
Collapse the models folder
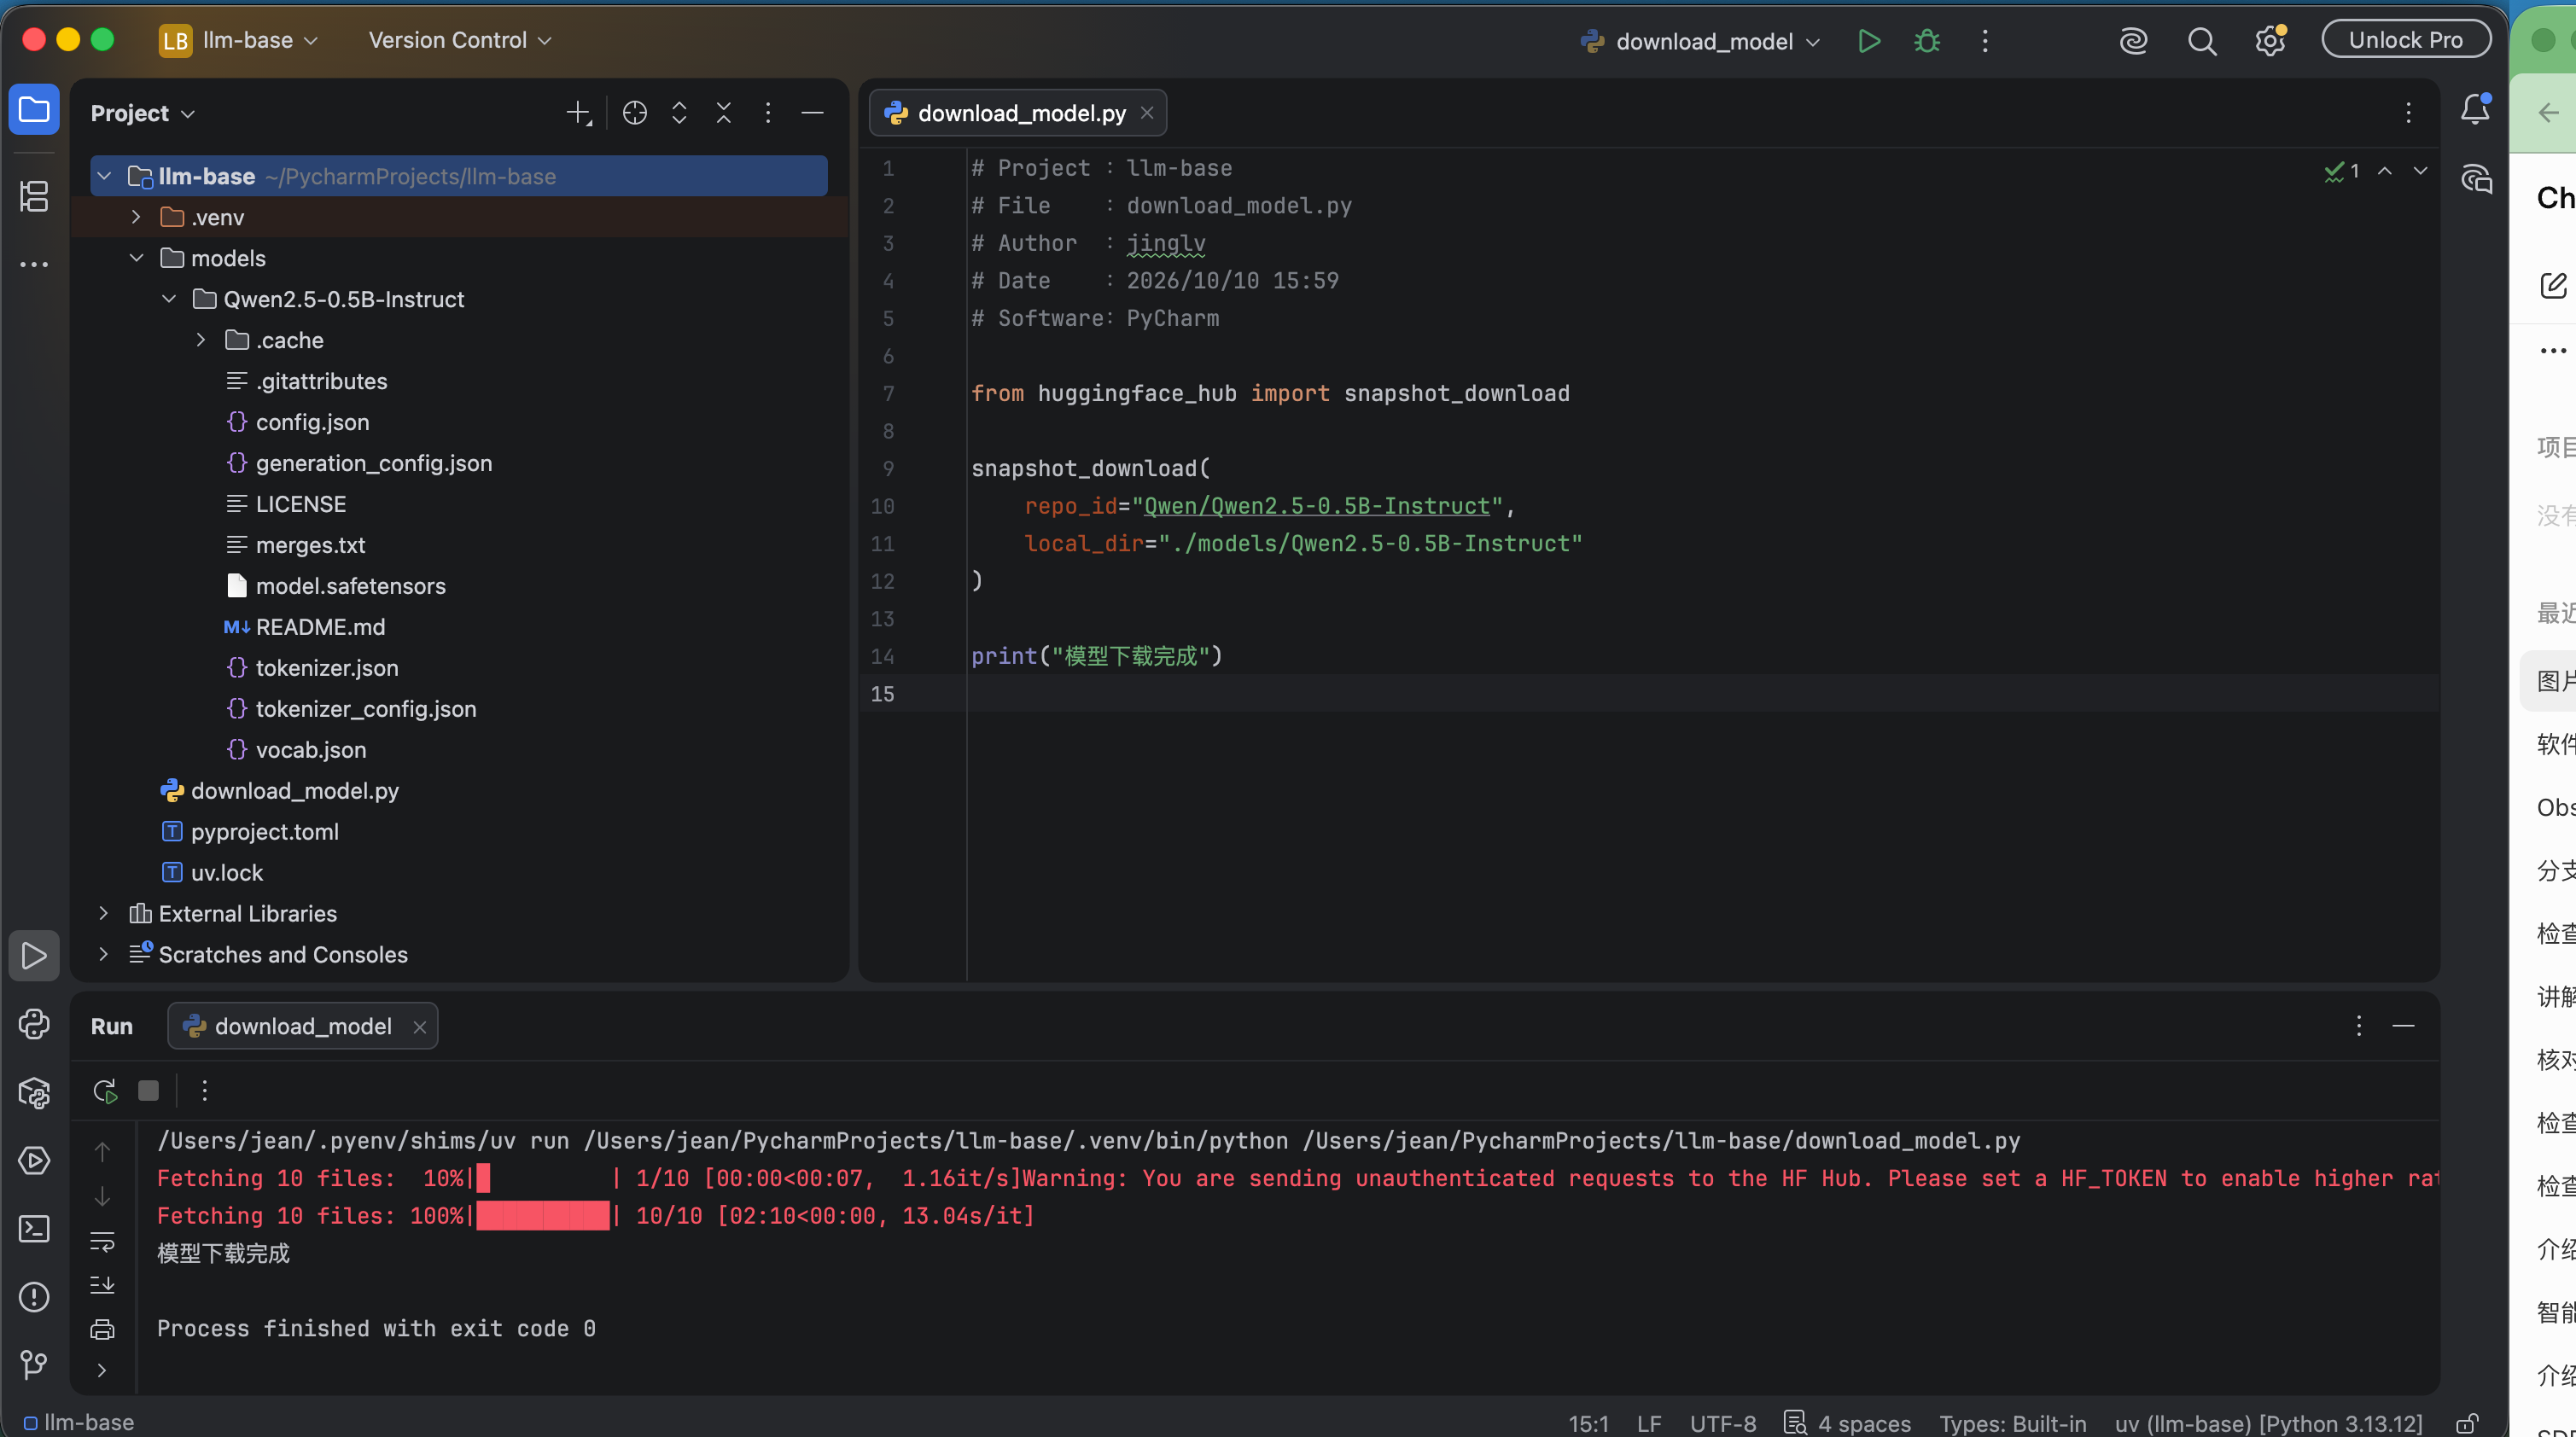tap(136, 258)
